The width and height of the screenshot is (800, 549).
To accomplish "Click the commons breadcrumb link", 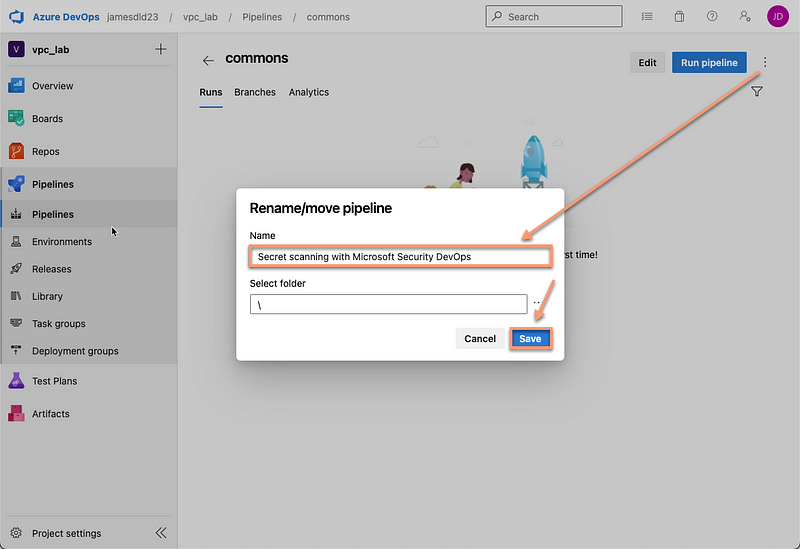I will (328, 17).
